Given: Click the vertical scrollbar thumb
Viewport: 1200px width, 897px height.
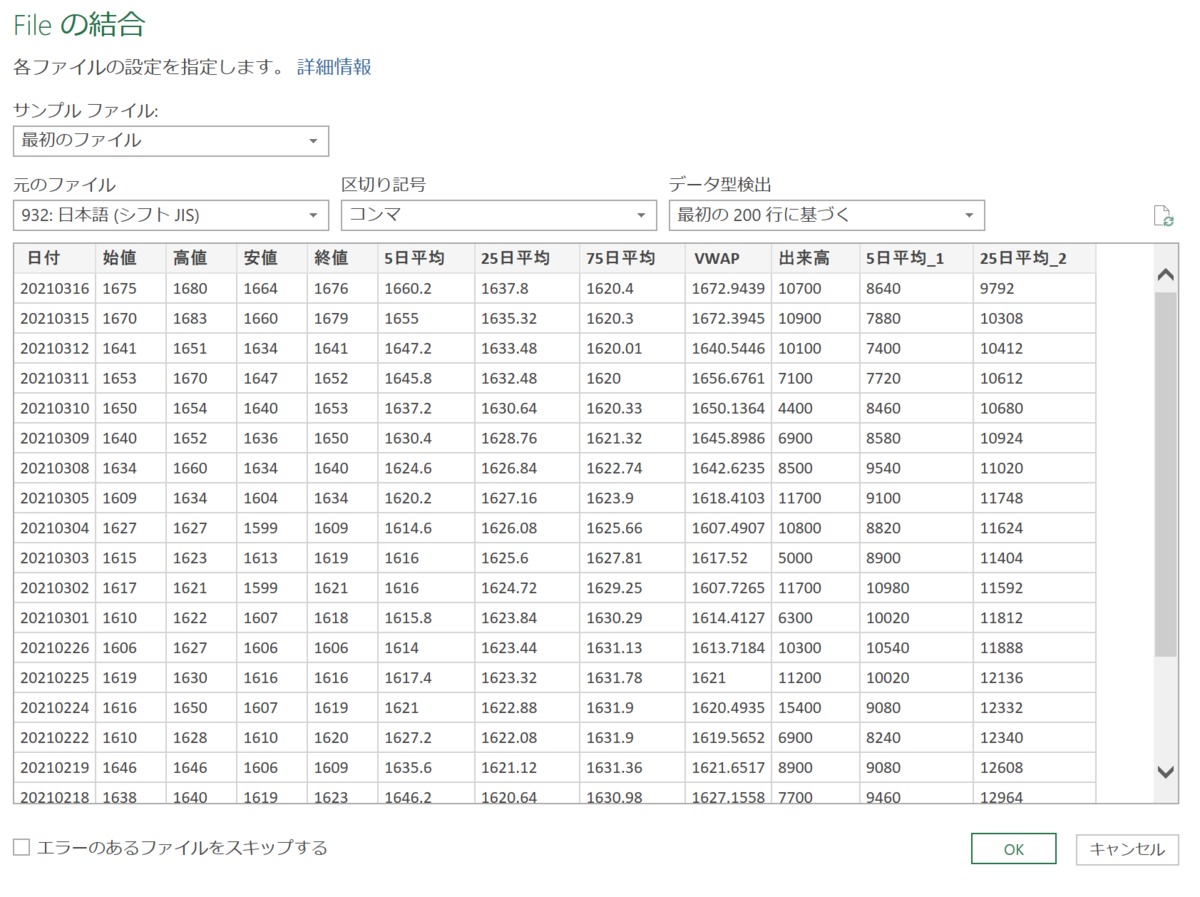Looking at the screenshot, I should coord(1166,475).
